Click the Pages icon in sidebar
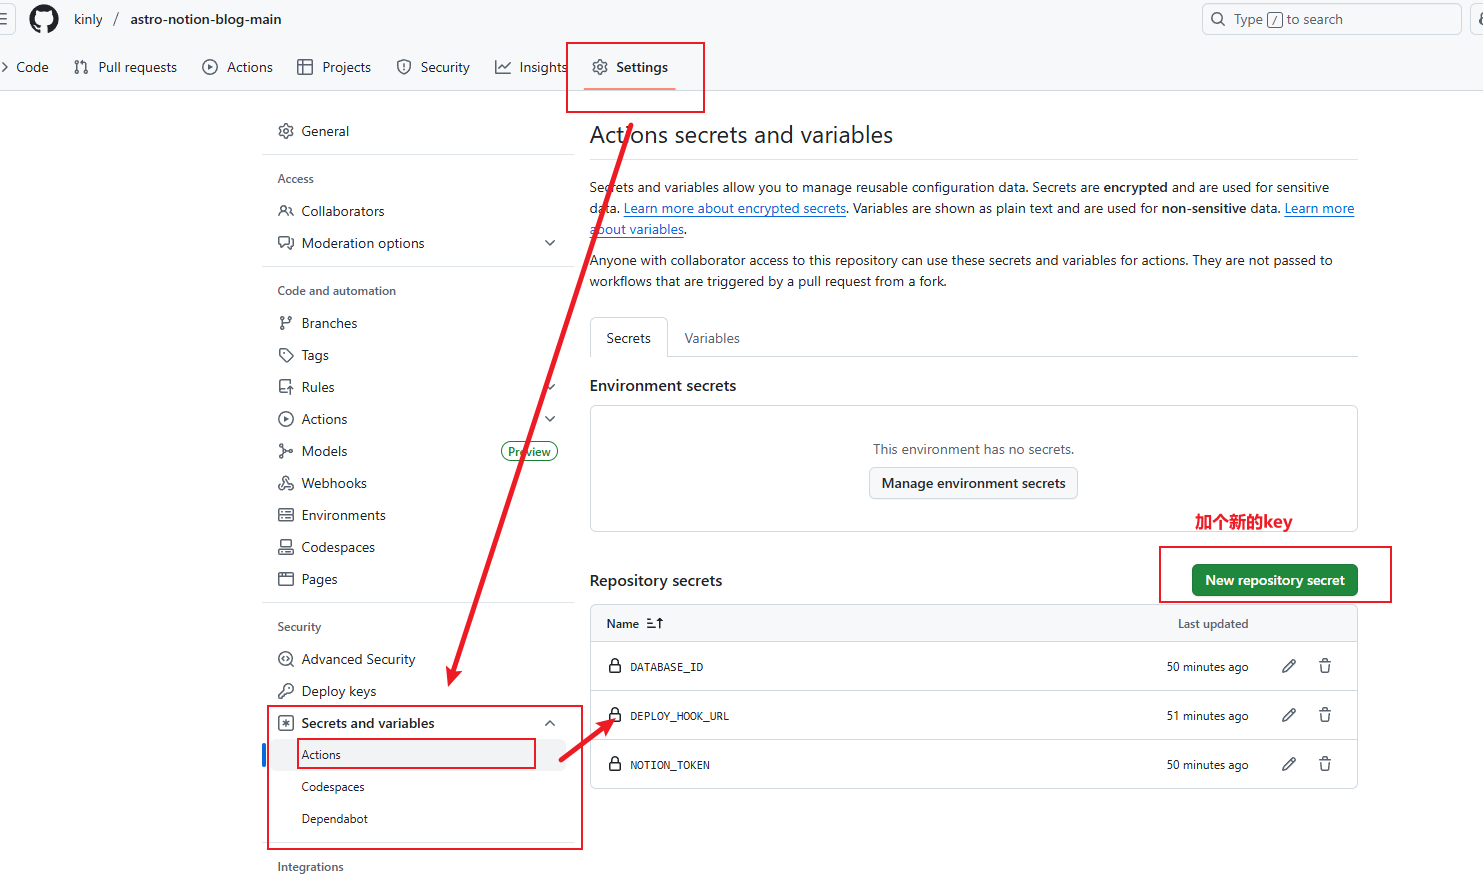 pos(286,579)
